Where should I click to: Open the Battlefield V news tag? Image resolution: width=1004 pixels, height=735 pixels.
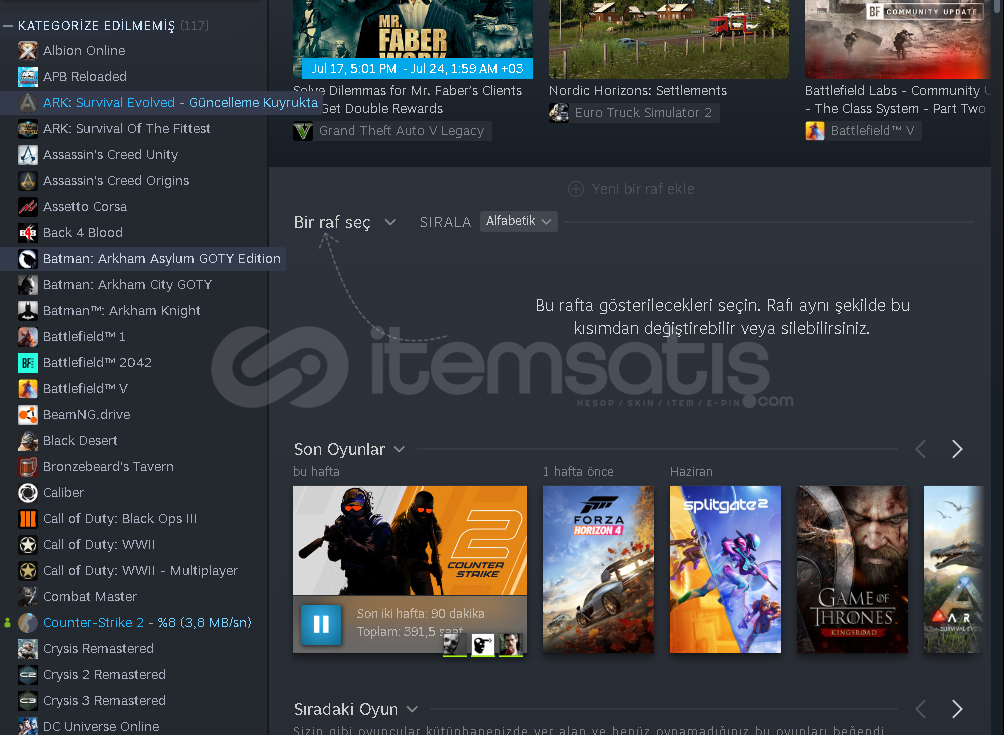tap(863, 131)
